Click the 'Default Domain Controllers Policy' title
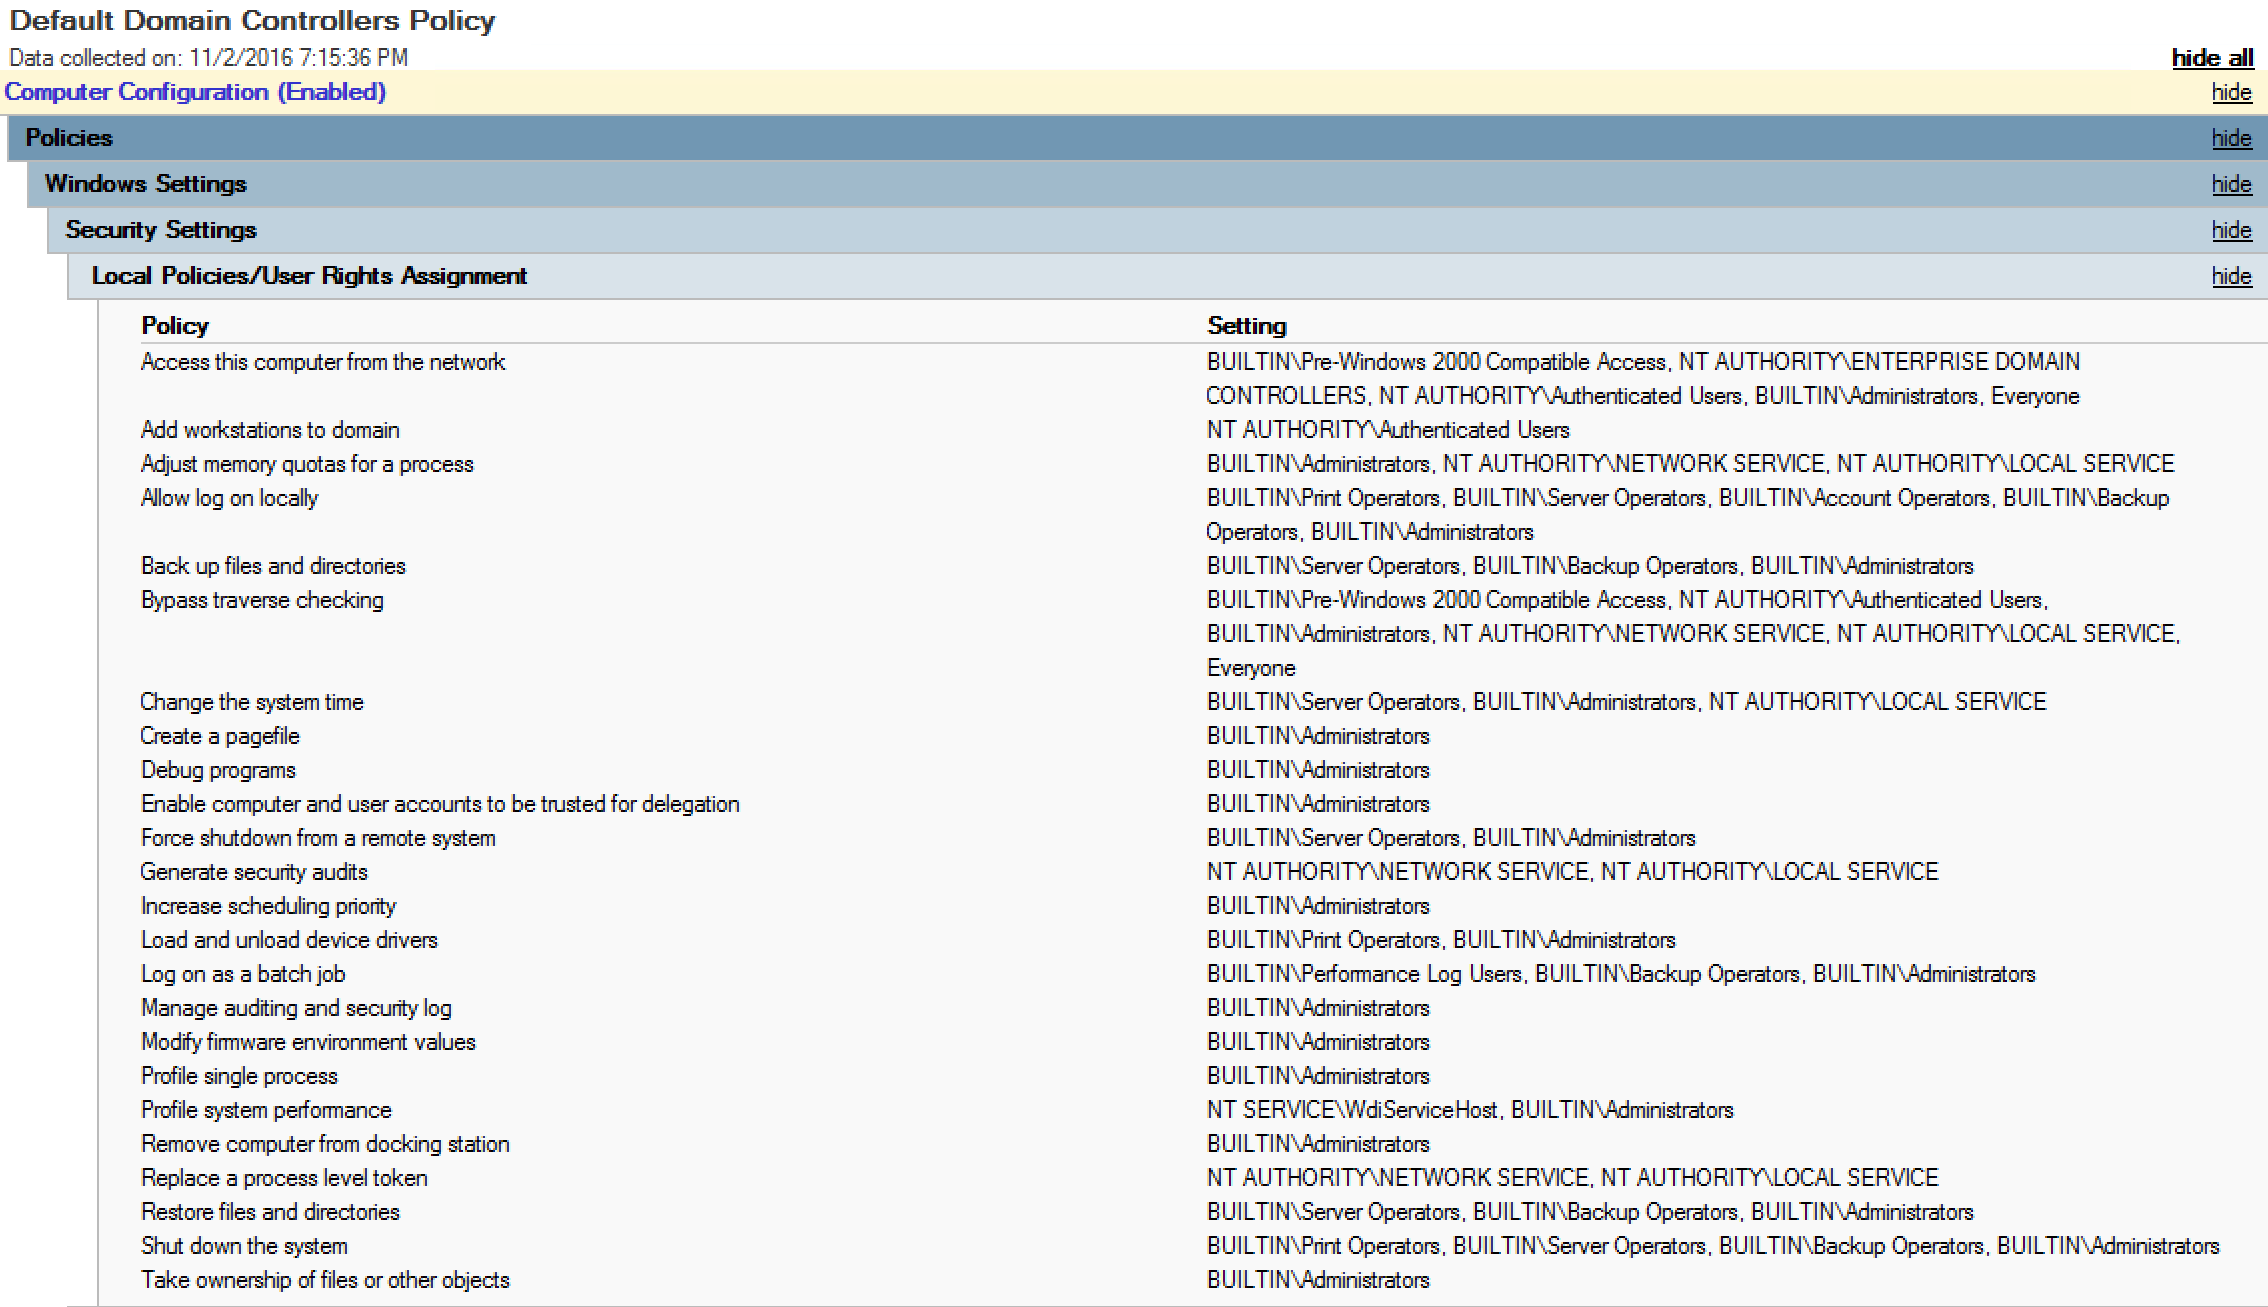Viewport: 2268px width, 1307px height. point(252,21)
